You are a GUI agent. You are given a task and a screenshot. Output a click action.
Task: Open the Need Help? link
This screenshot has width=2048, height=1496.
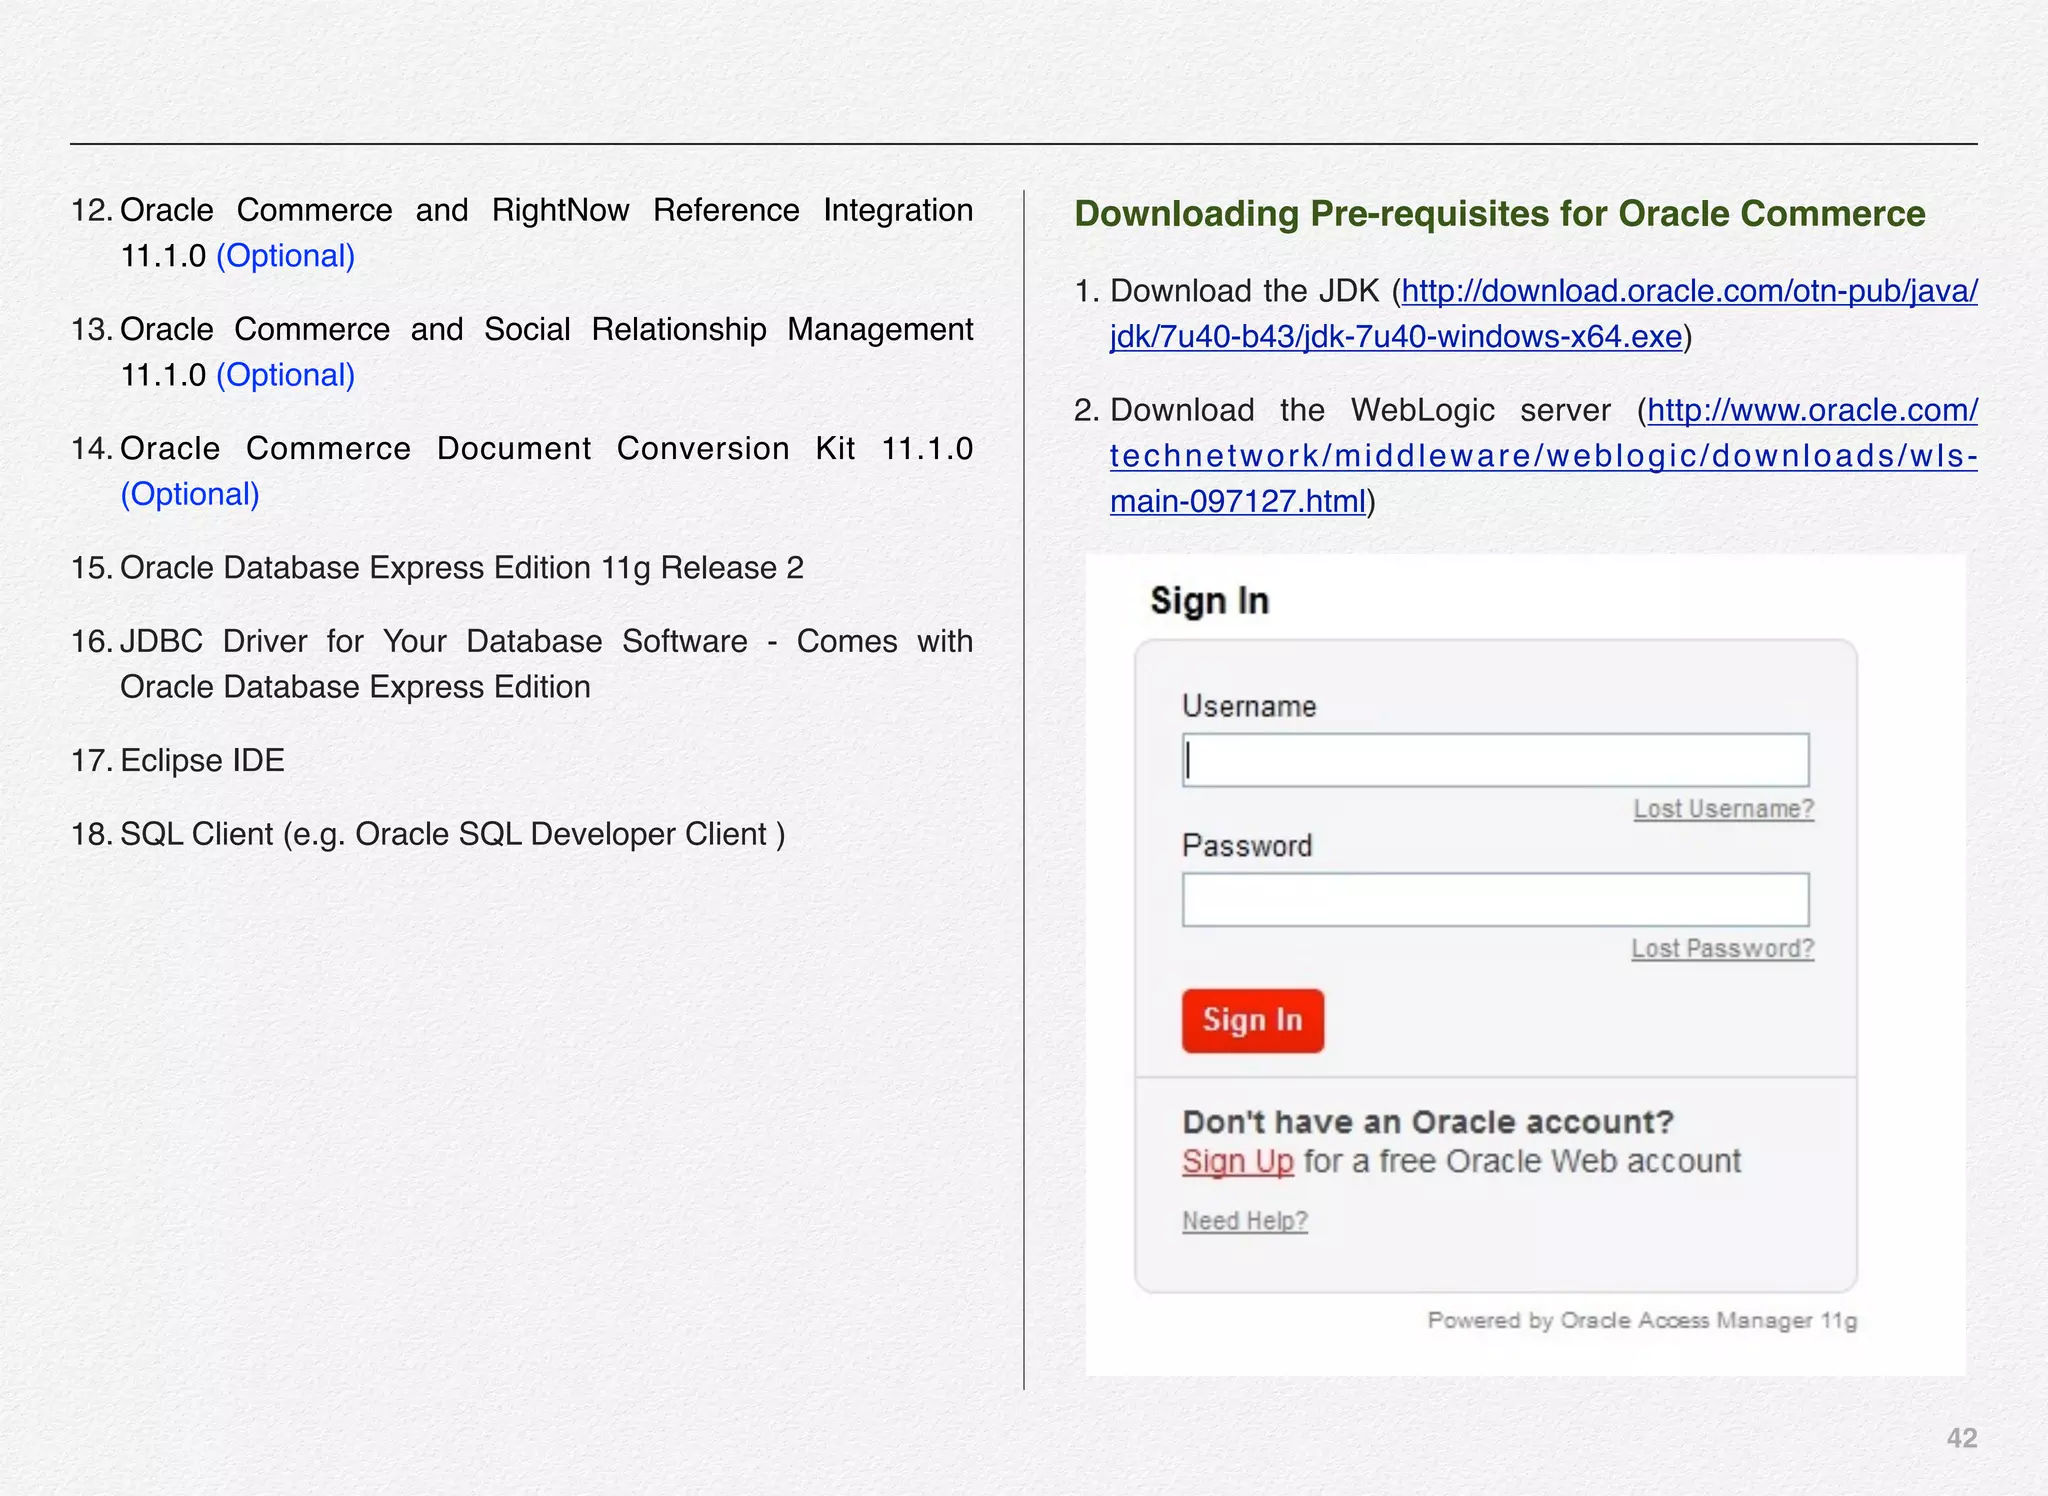pos(1245,1221)
